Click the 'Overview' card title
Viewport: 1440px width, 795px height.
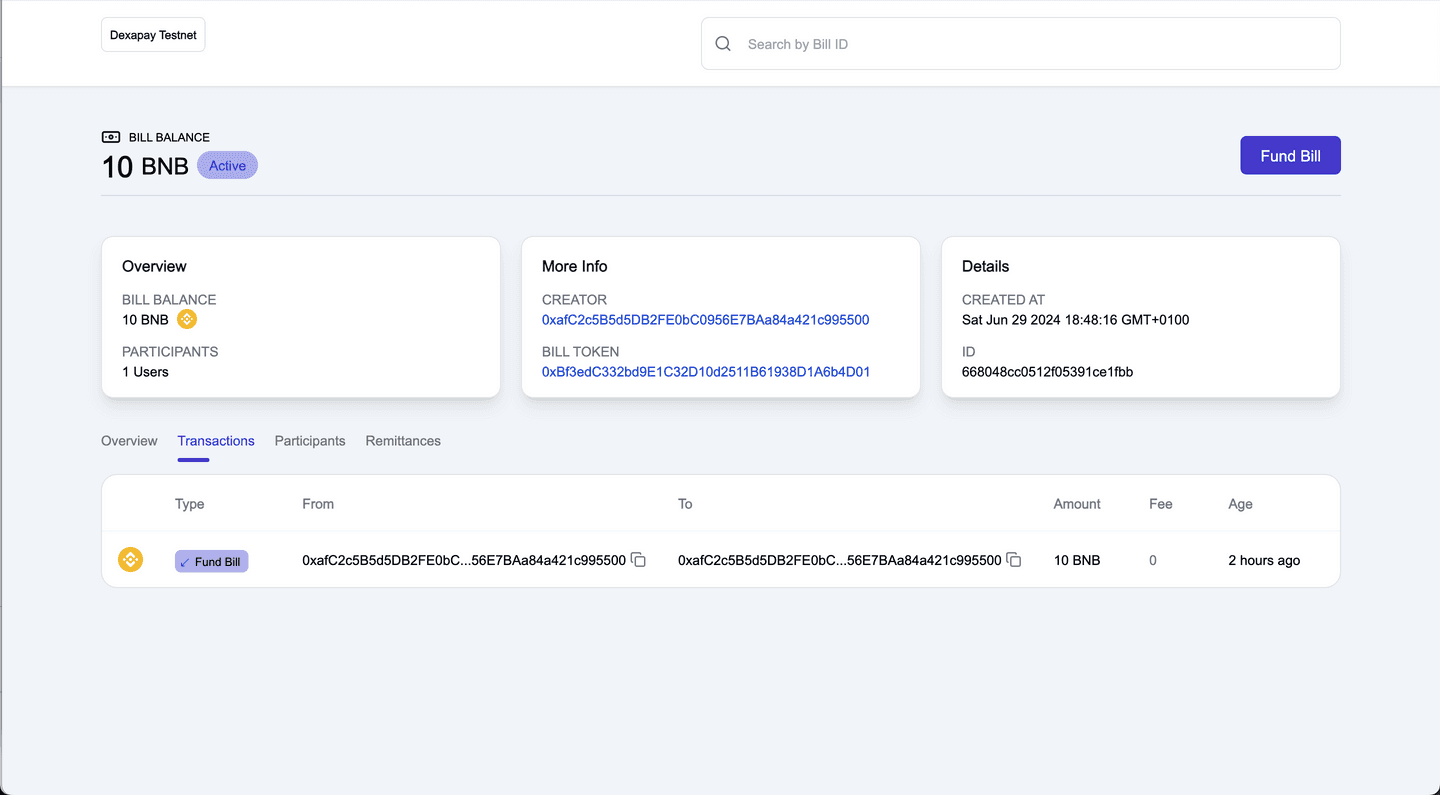pos(154,266)
